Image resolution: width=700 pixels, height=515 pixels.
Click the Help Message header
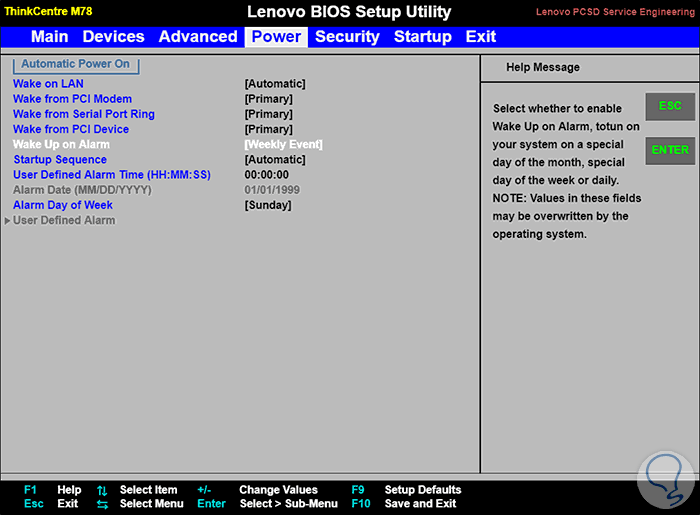(x=543, y=67)
